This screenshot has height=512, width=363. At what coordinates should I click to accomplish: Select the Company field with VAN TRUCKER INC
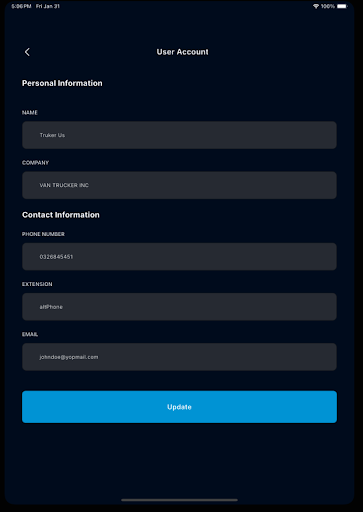179,185
